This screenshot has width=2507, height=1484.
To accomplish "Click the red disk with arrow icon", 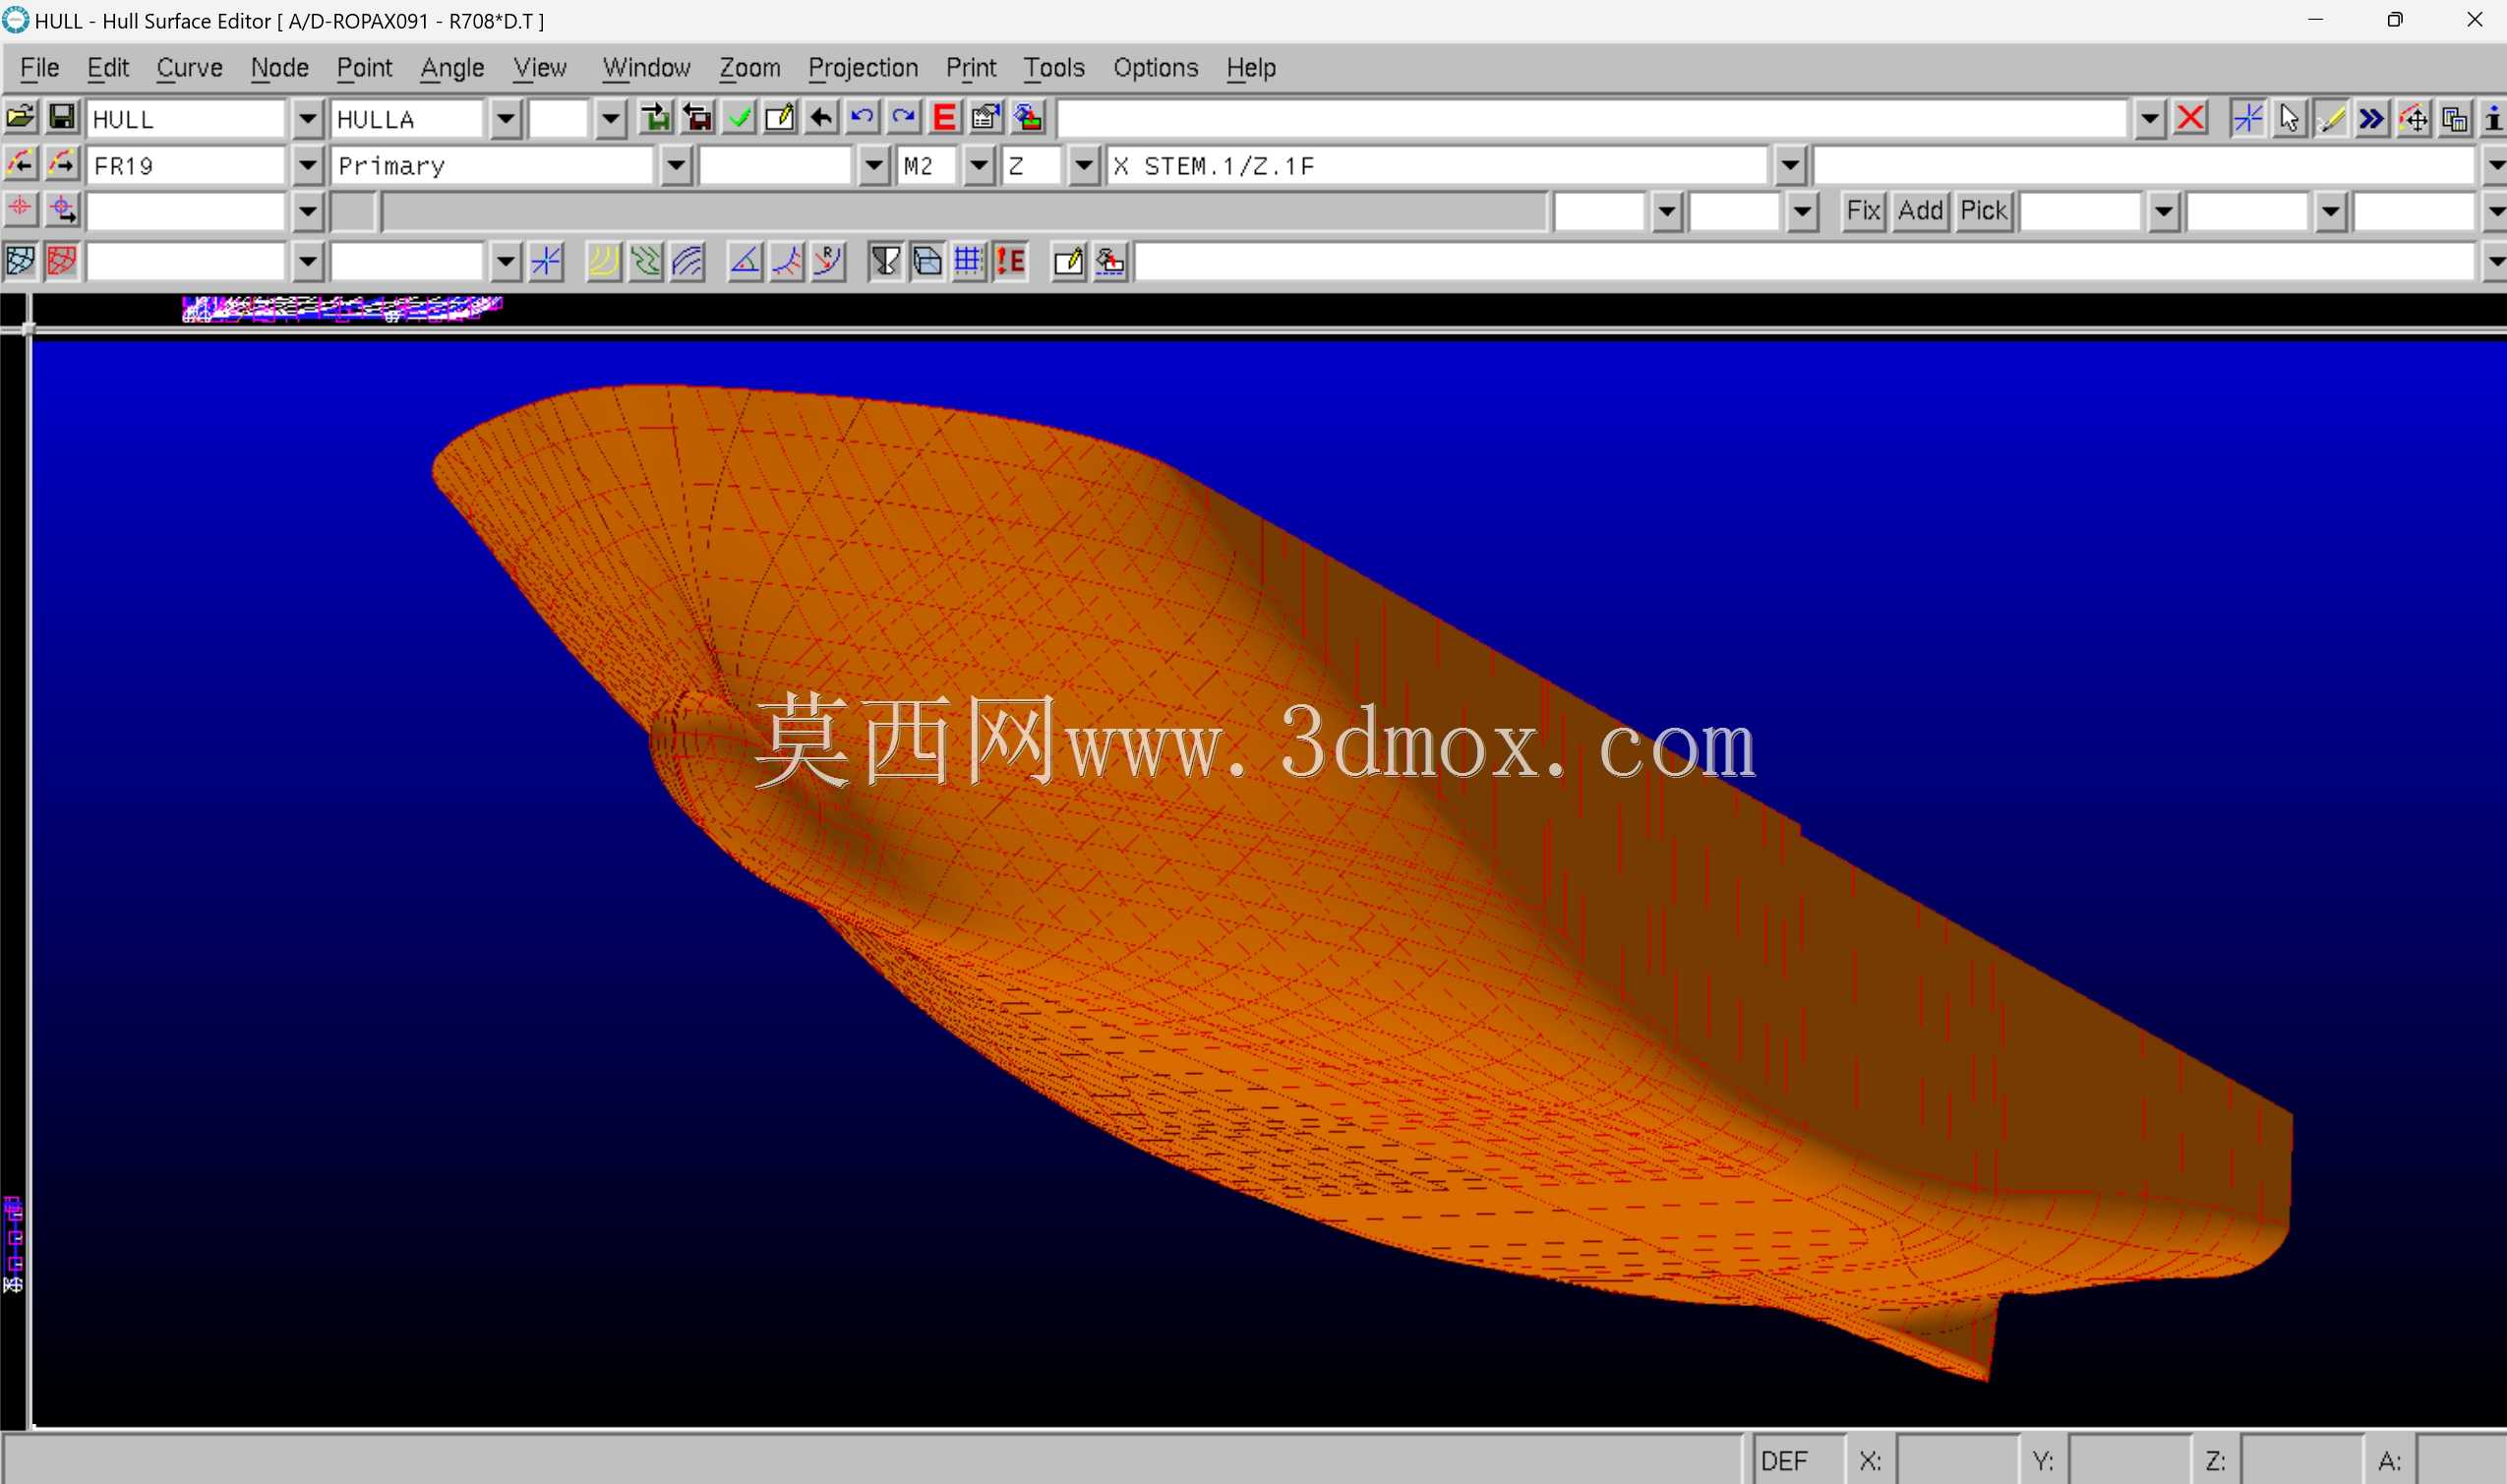I will pyautogui.click(x=697, y=118).
